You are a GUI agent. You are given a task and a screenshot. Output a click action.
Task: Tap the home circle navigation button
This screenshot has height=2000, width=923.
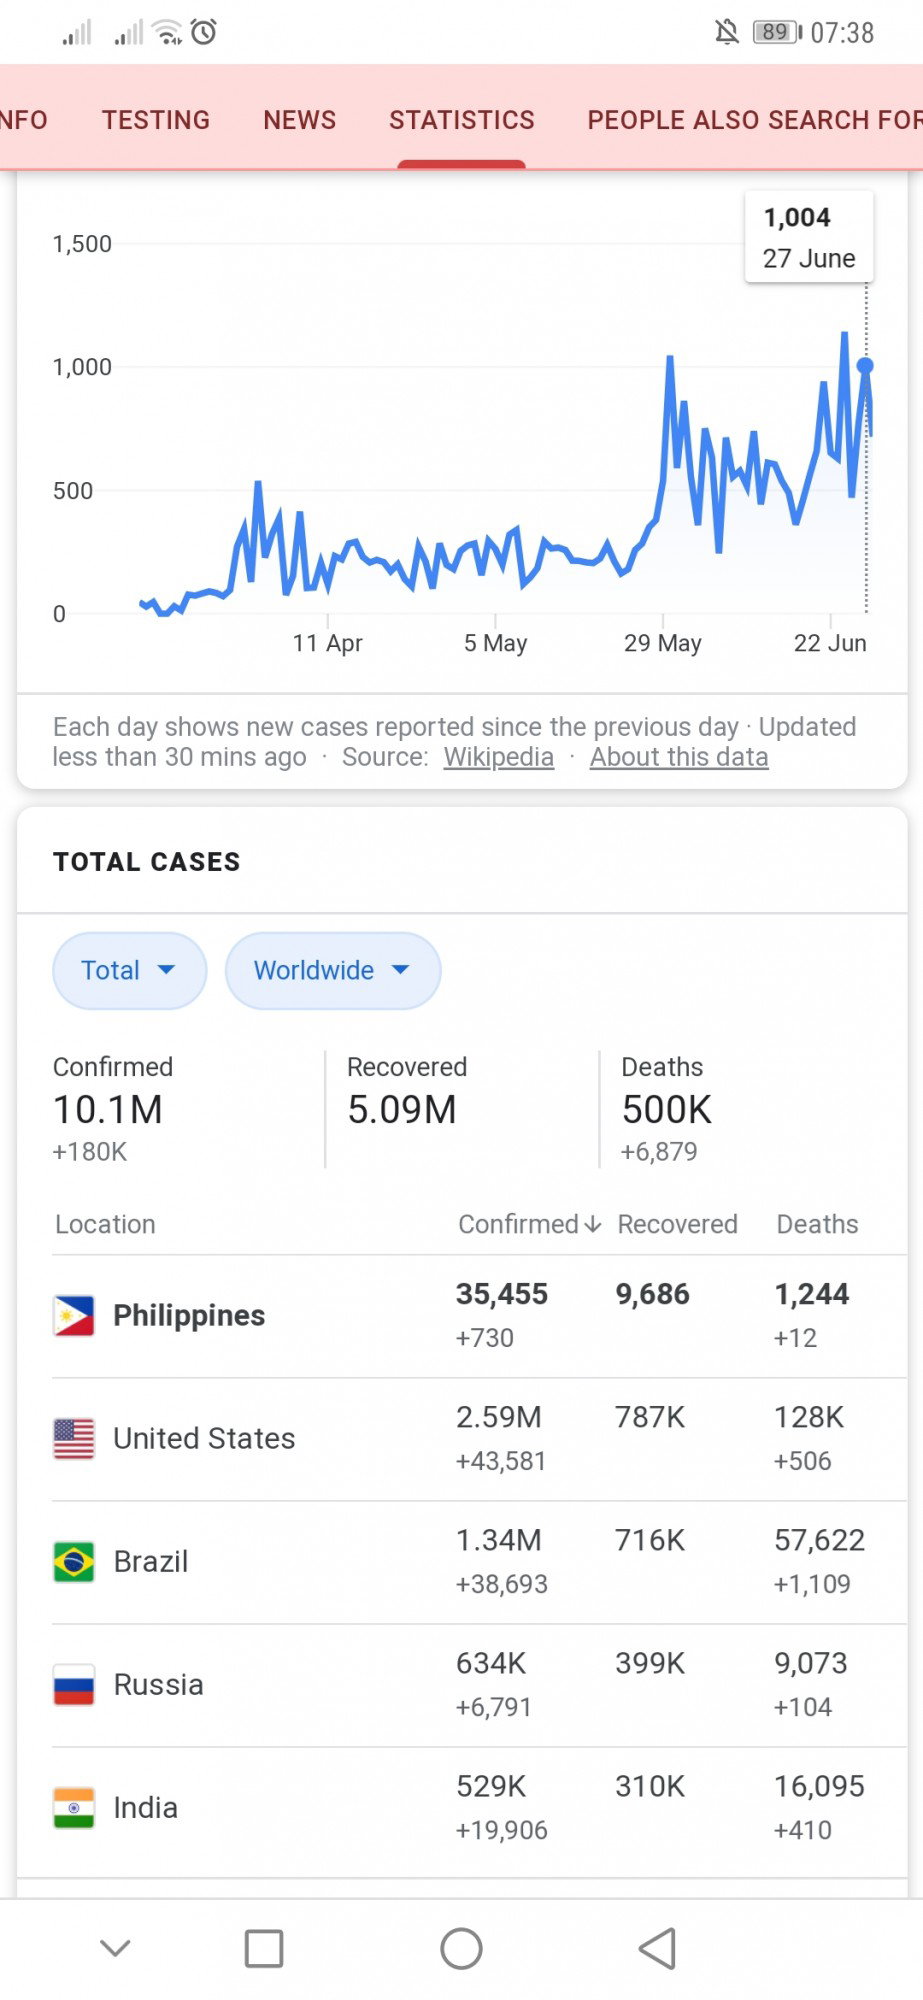coord(461,1948)
